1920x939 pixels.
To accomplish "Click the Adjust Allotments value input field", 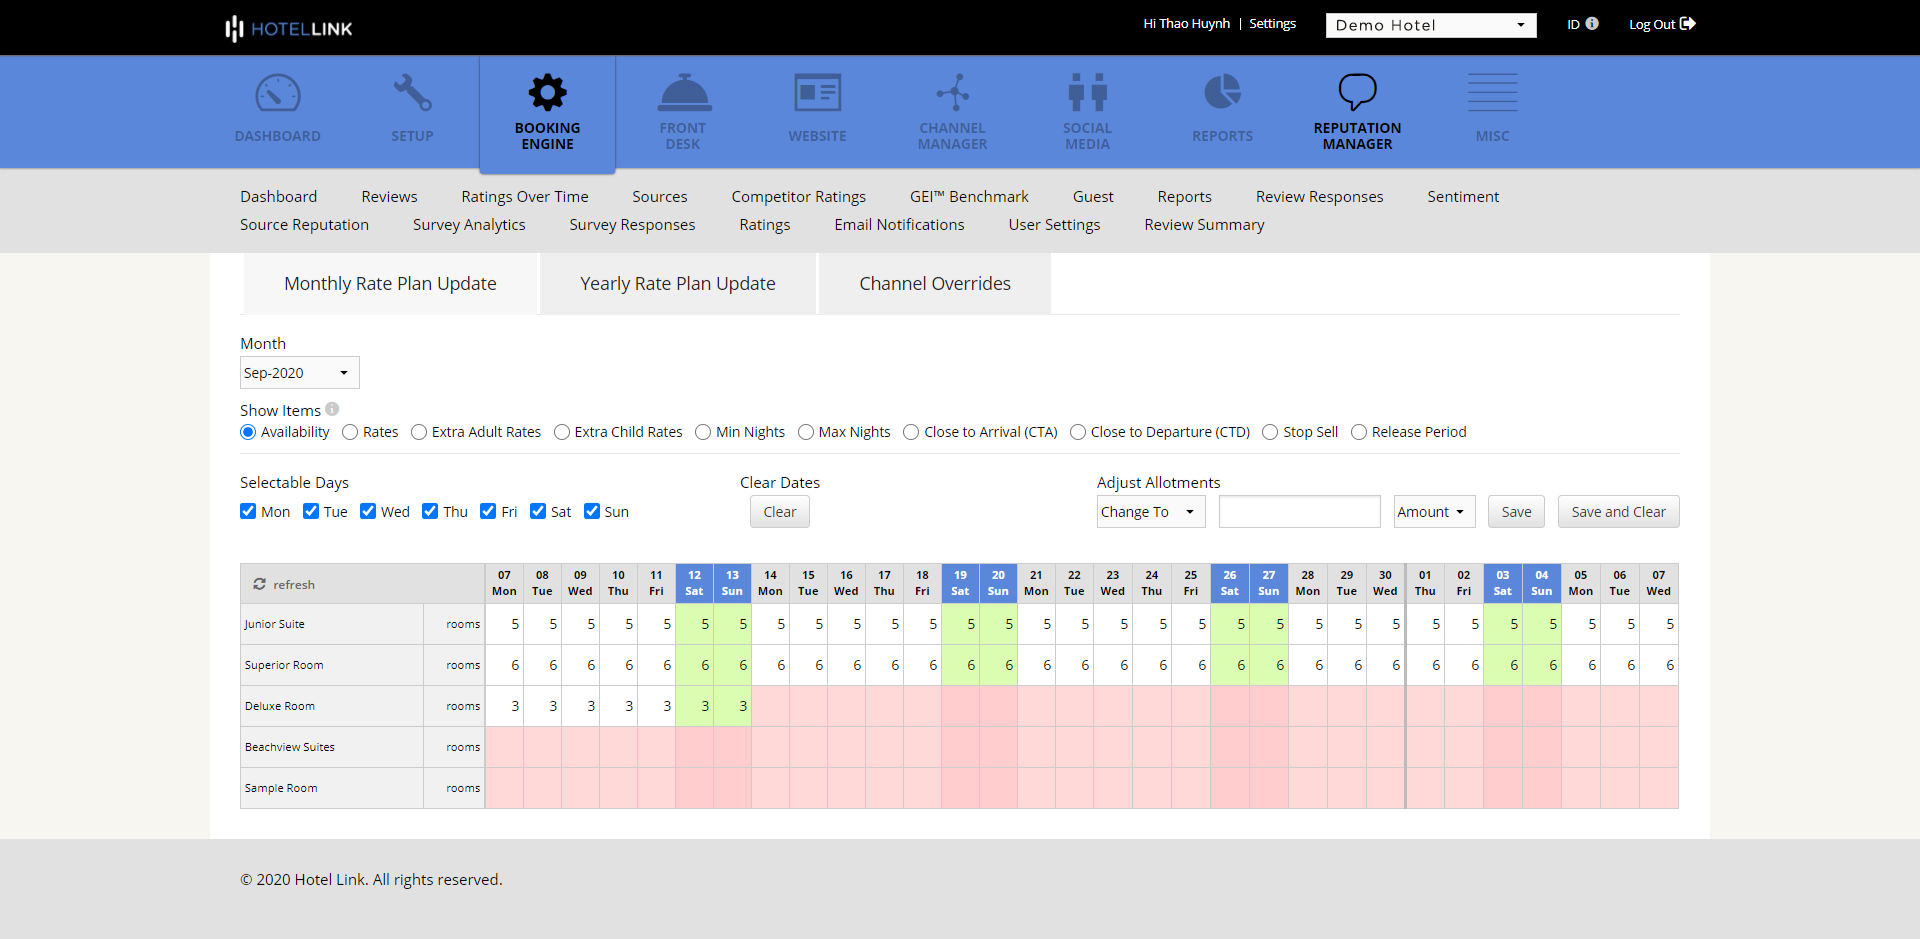I will point(1298,511).
